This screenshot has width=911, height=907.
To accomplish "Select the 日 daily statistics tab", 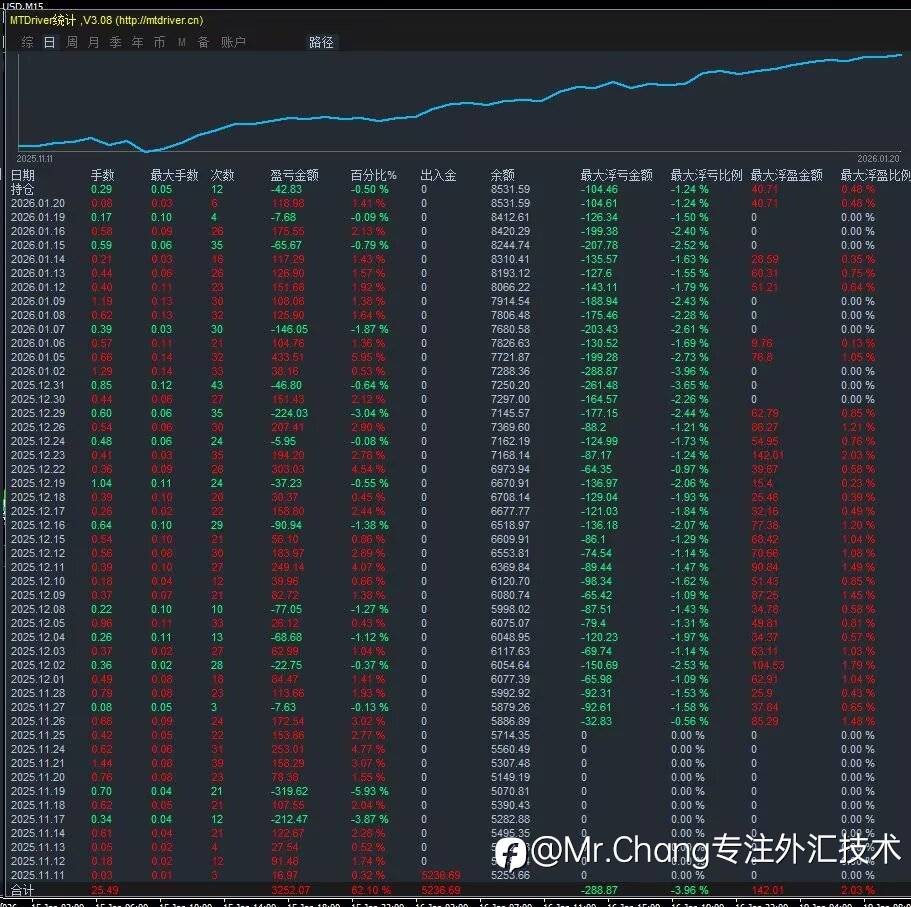I will point(49,42).
